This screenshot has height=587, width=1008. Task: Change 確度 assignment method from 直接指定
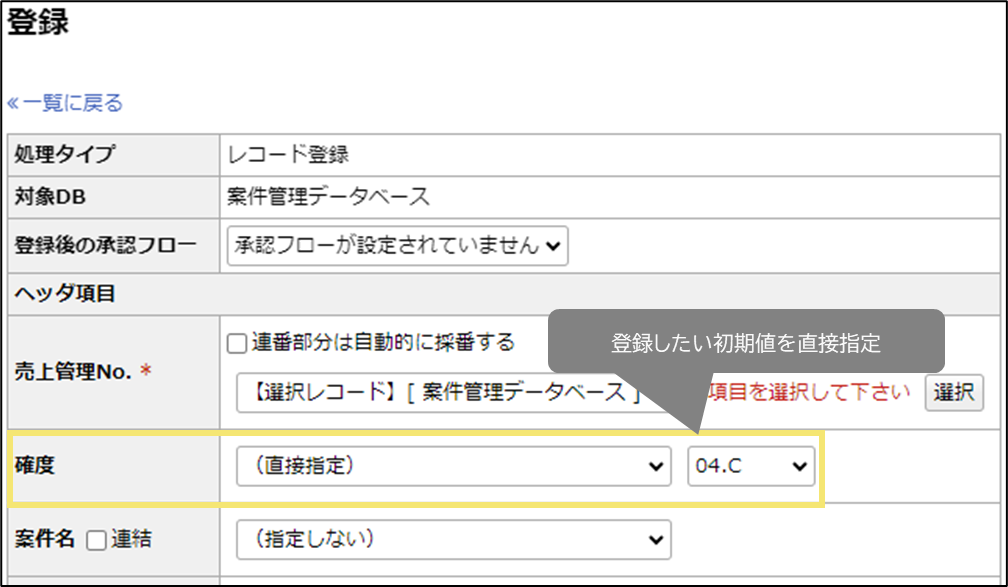pos(454,465)
